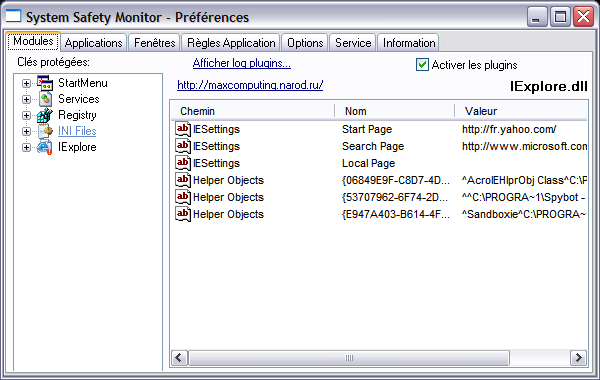The image size is (600, 380).
Task: Open the maxcomputing.narod.ru link
Action: pyautogui.click(x=250, y=85)
